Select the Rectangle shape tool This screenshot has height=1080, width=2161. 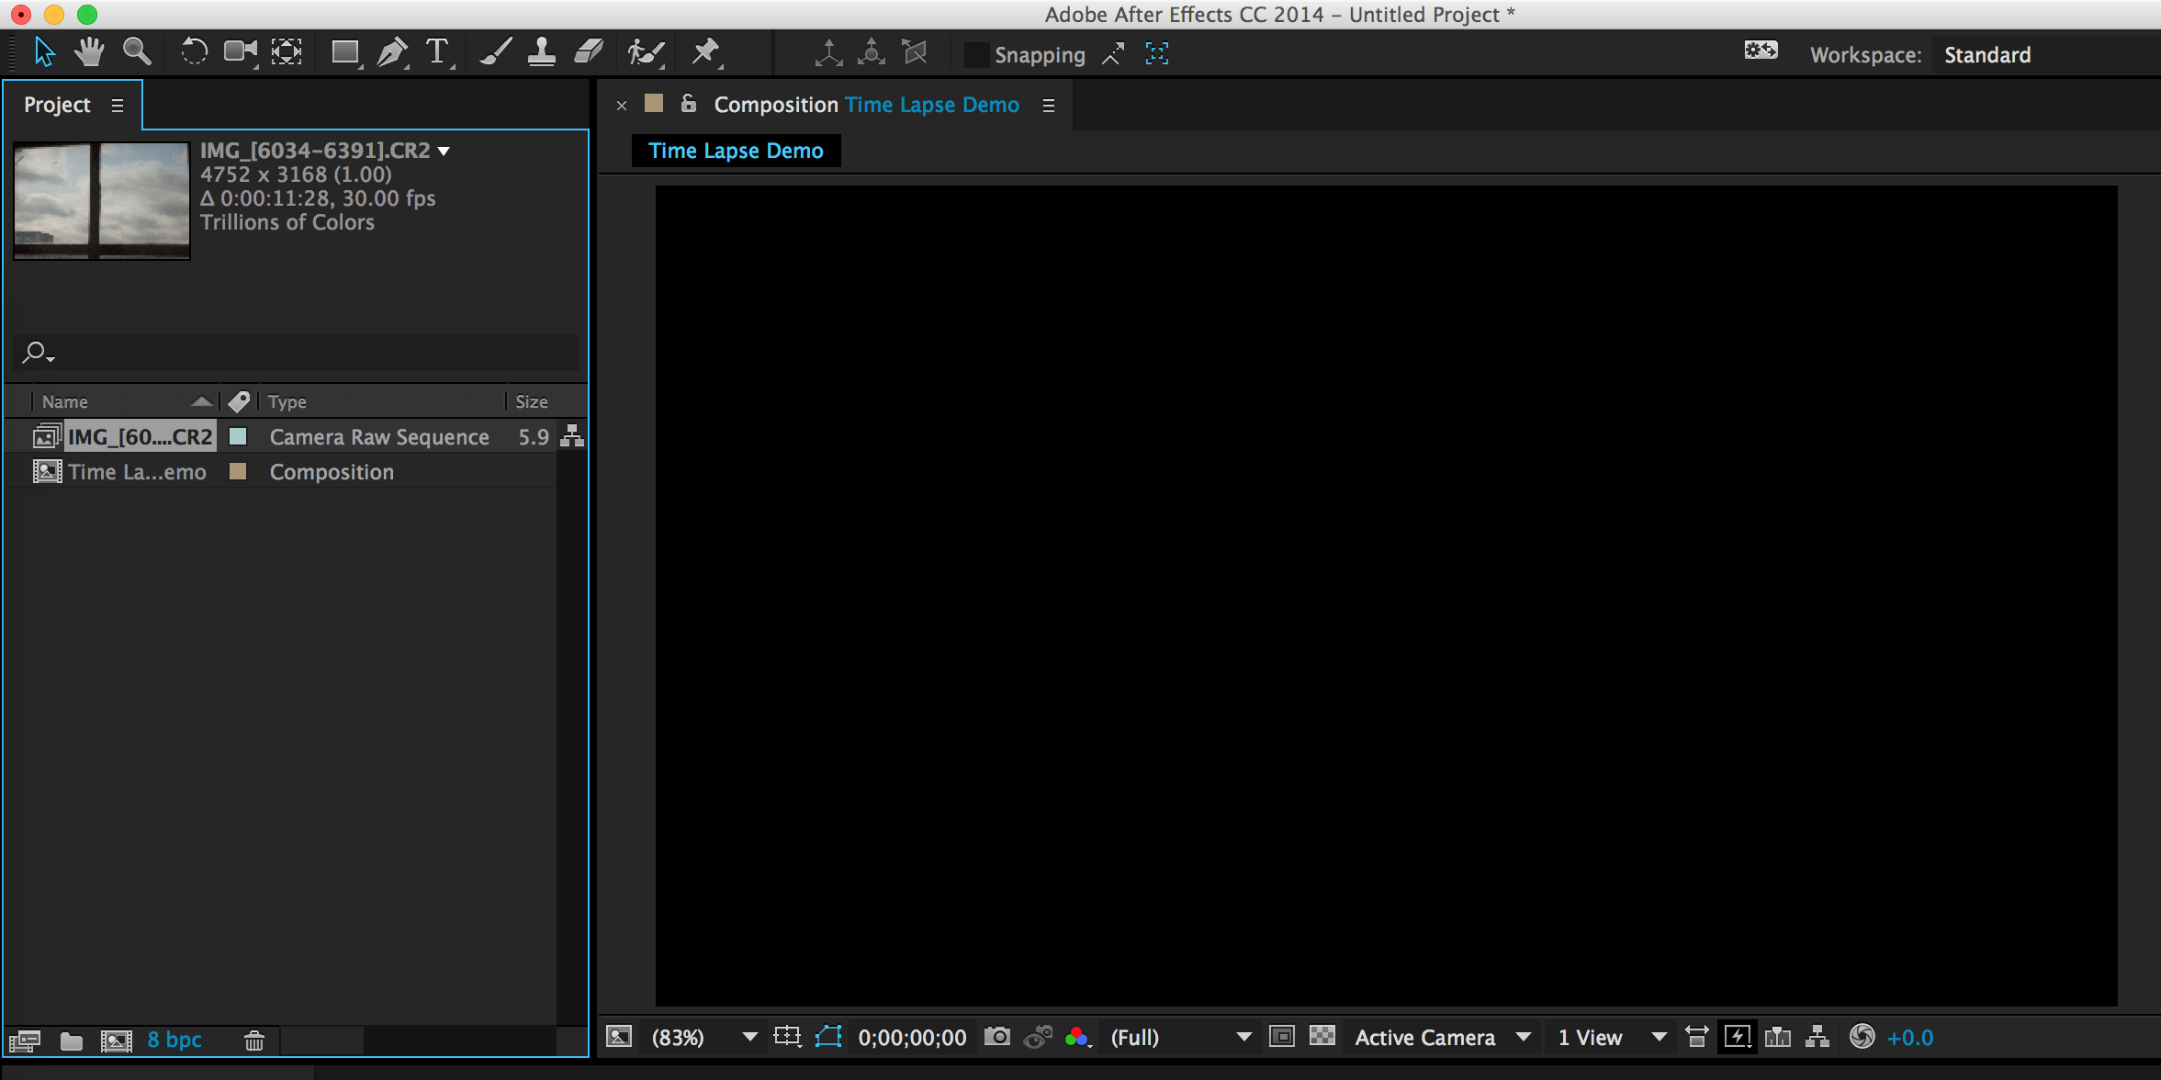pos(346,52)
